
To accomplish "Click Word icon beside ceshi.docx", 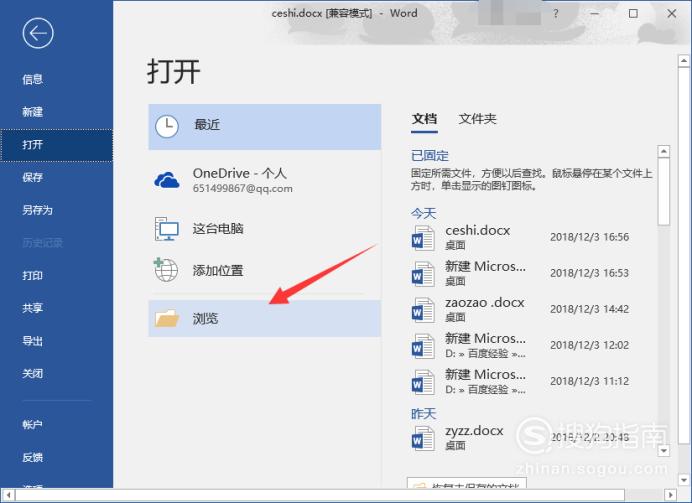I will (x=423, y=238).
